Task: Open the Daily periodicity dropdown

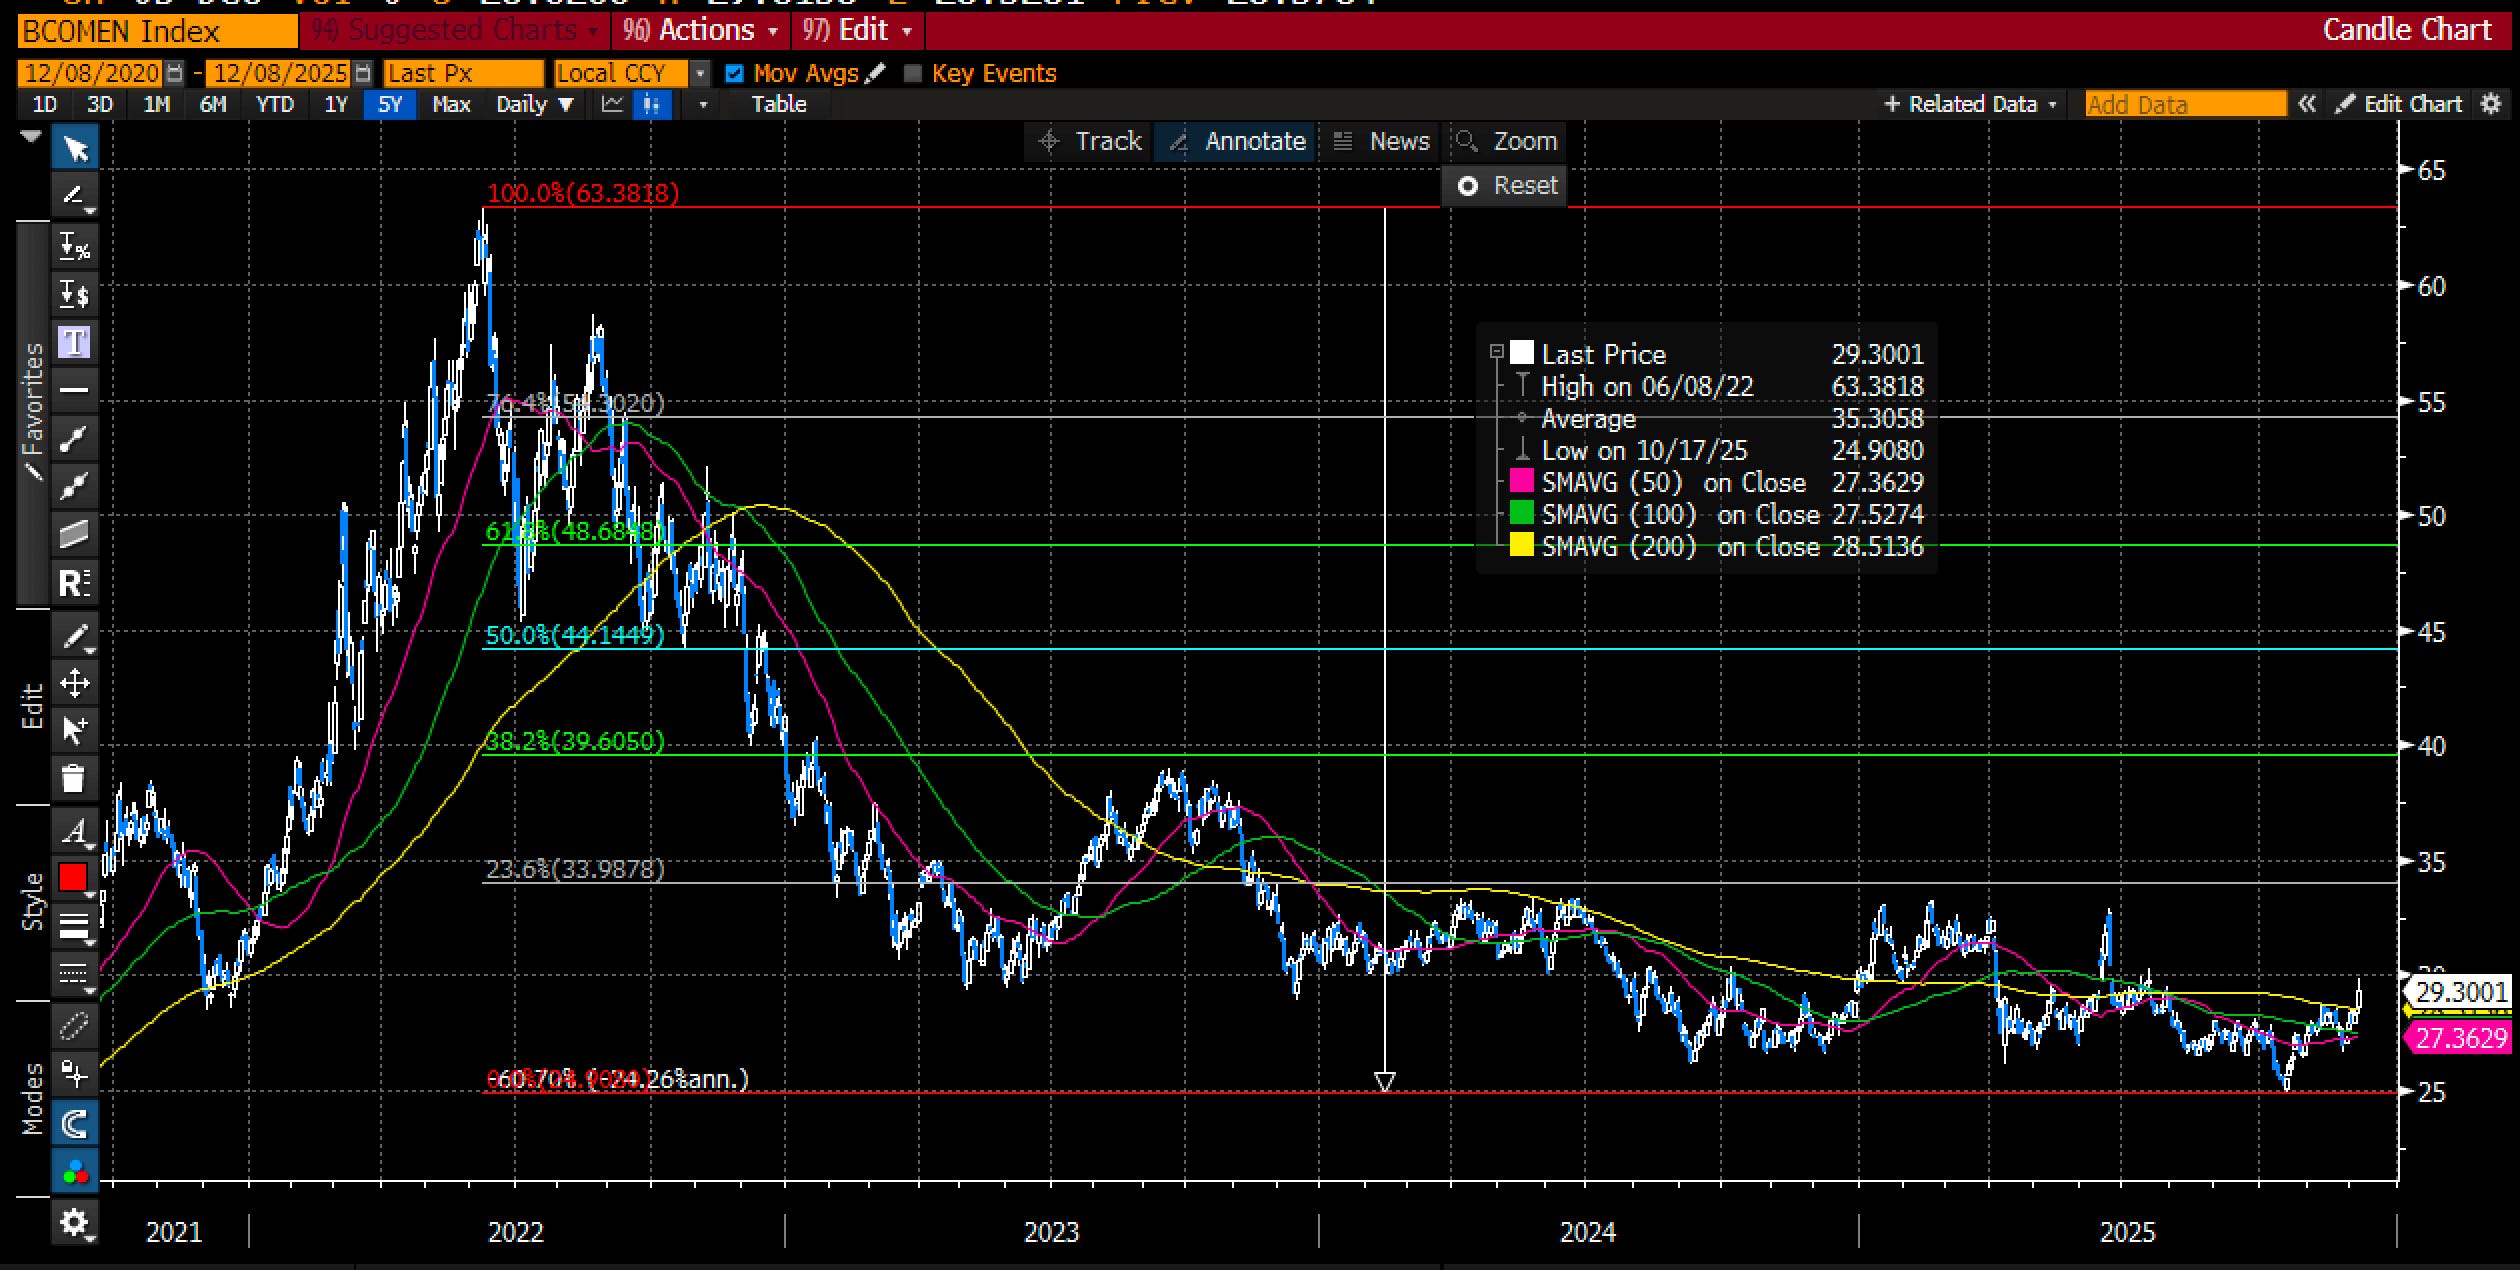Action: coord(535,104)
